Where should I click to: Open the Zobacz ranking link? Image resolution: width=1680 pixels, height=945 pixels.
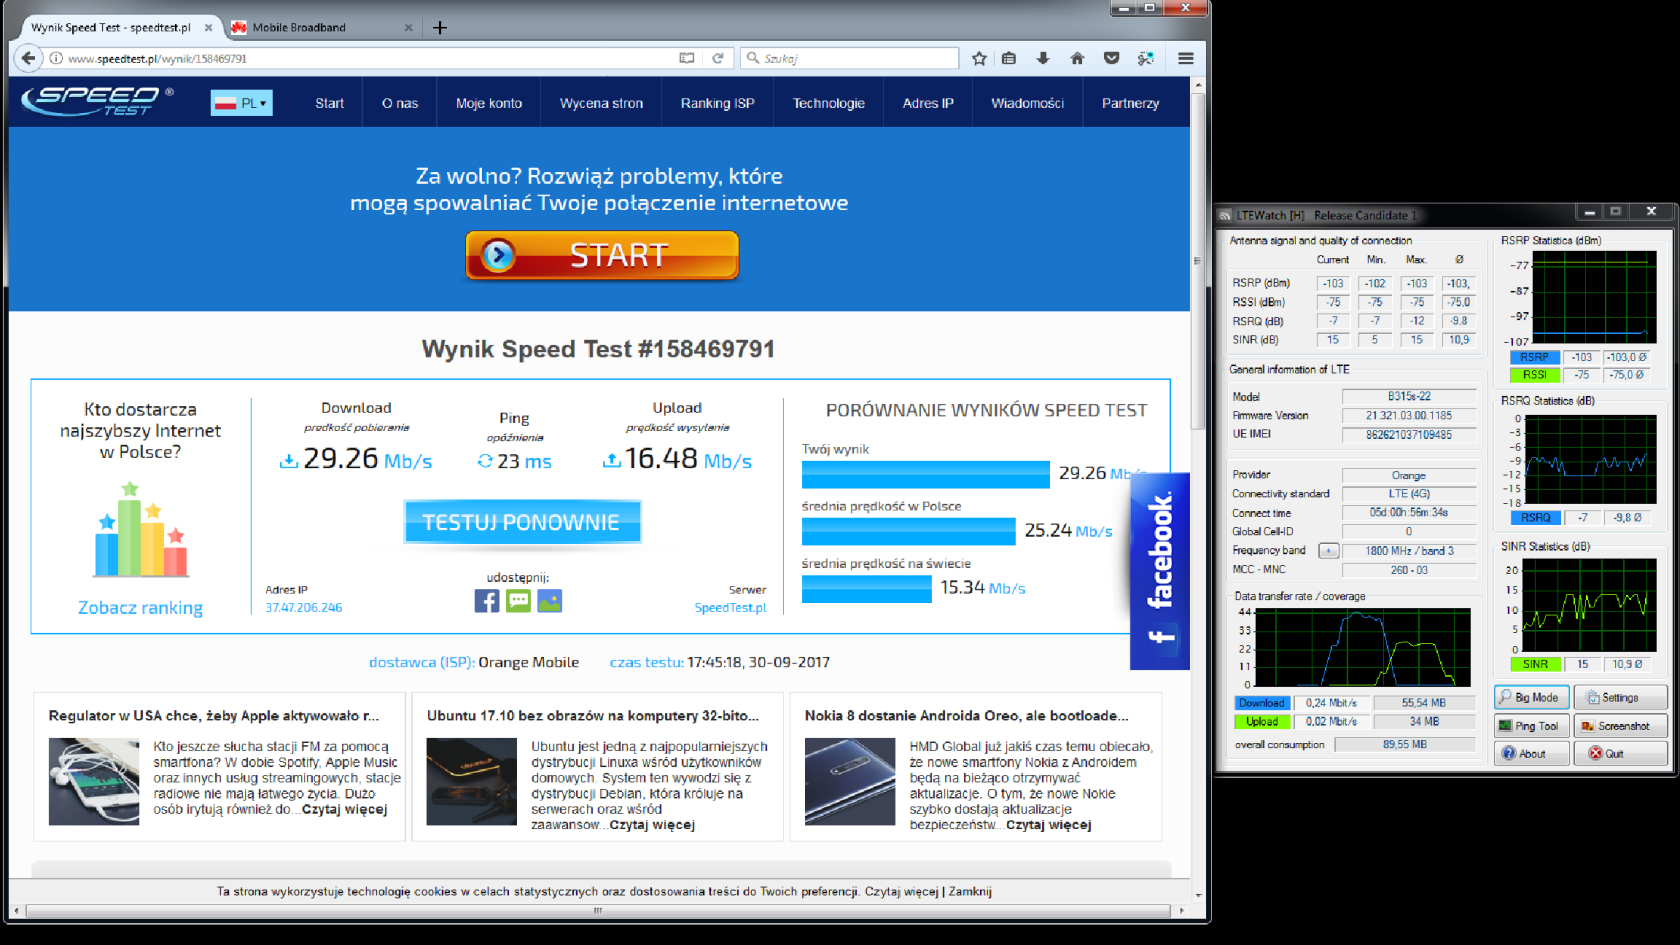[x=141, y=608]
